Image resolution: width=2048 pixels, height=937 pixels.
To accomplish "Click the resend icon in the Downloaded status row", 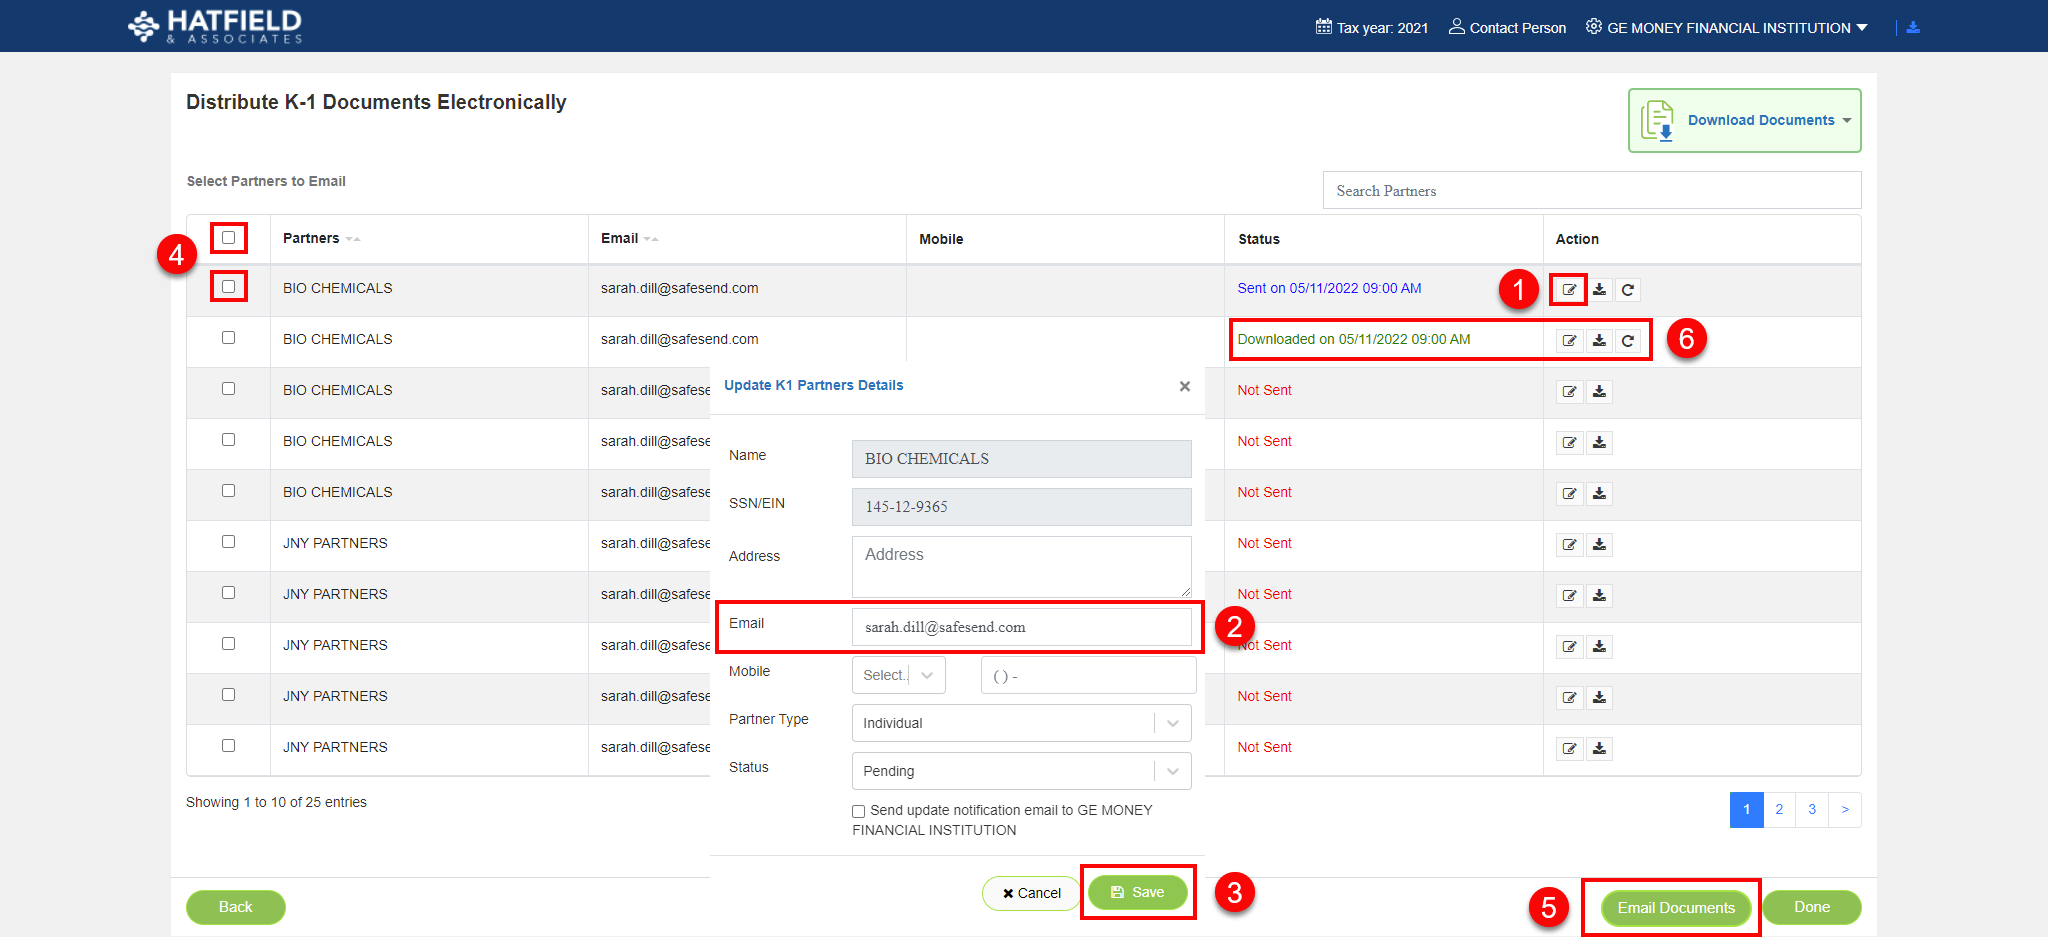I will tap(1628, 341).
